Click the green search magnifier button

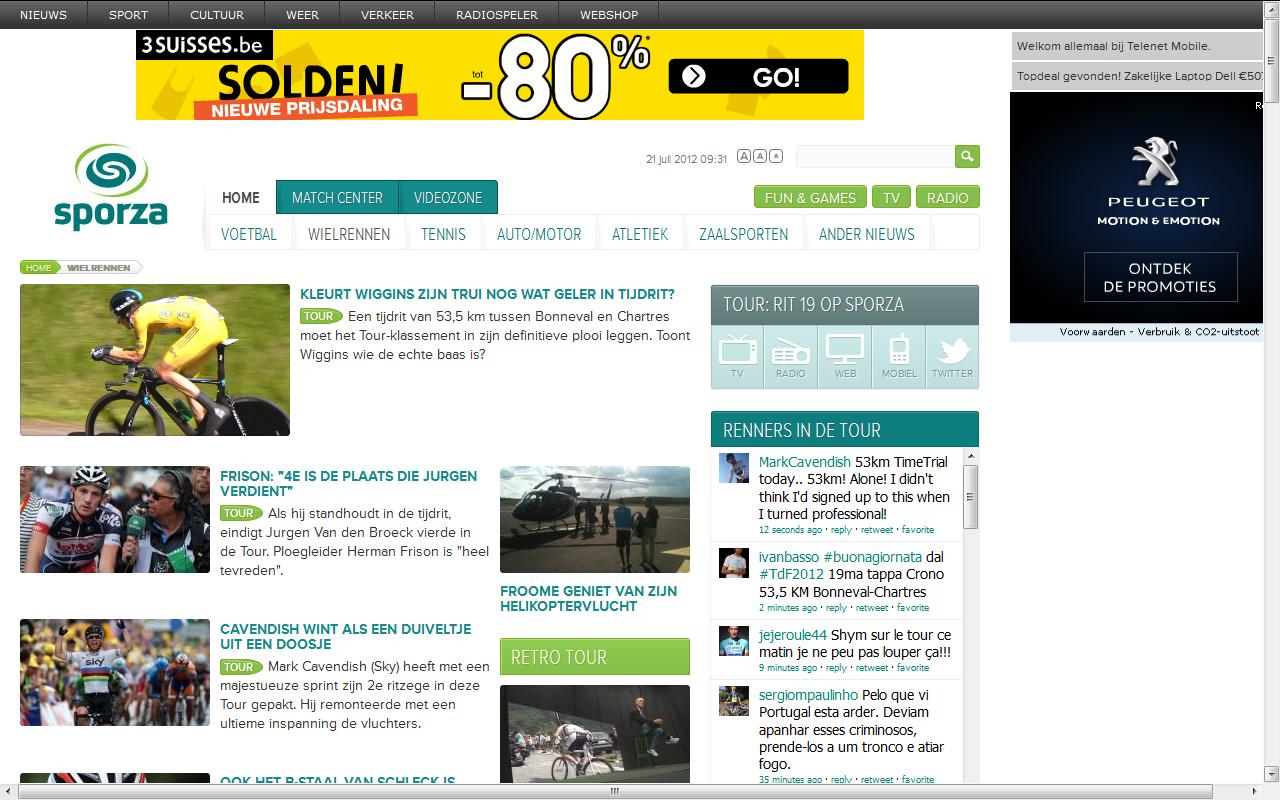[x=967, y=156]
